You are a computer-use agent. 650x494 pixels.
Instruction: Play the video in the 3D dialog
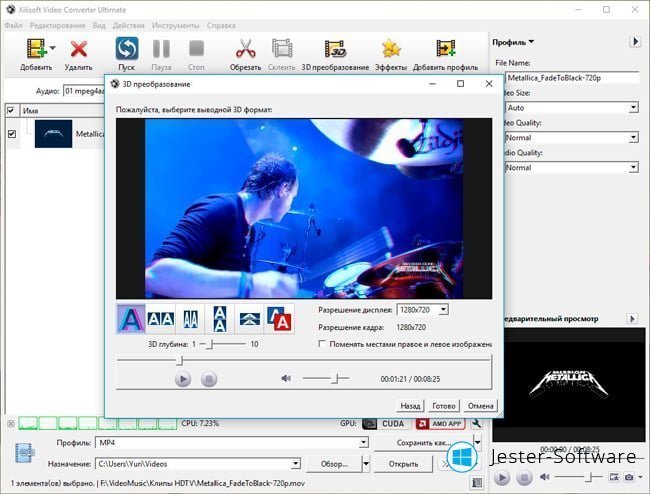(x=183, y=379)
